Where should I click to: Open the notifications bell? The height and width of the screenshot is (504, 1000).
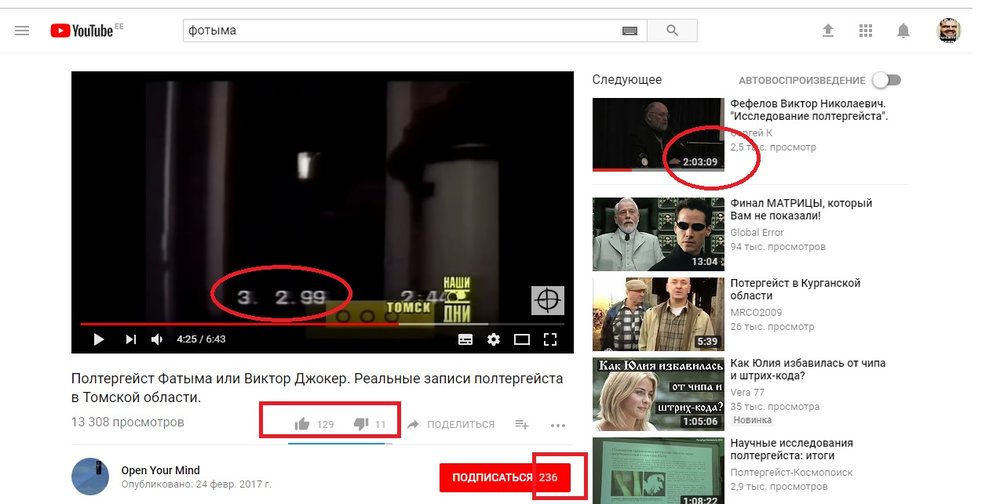903,31
